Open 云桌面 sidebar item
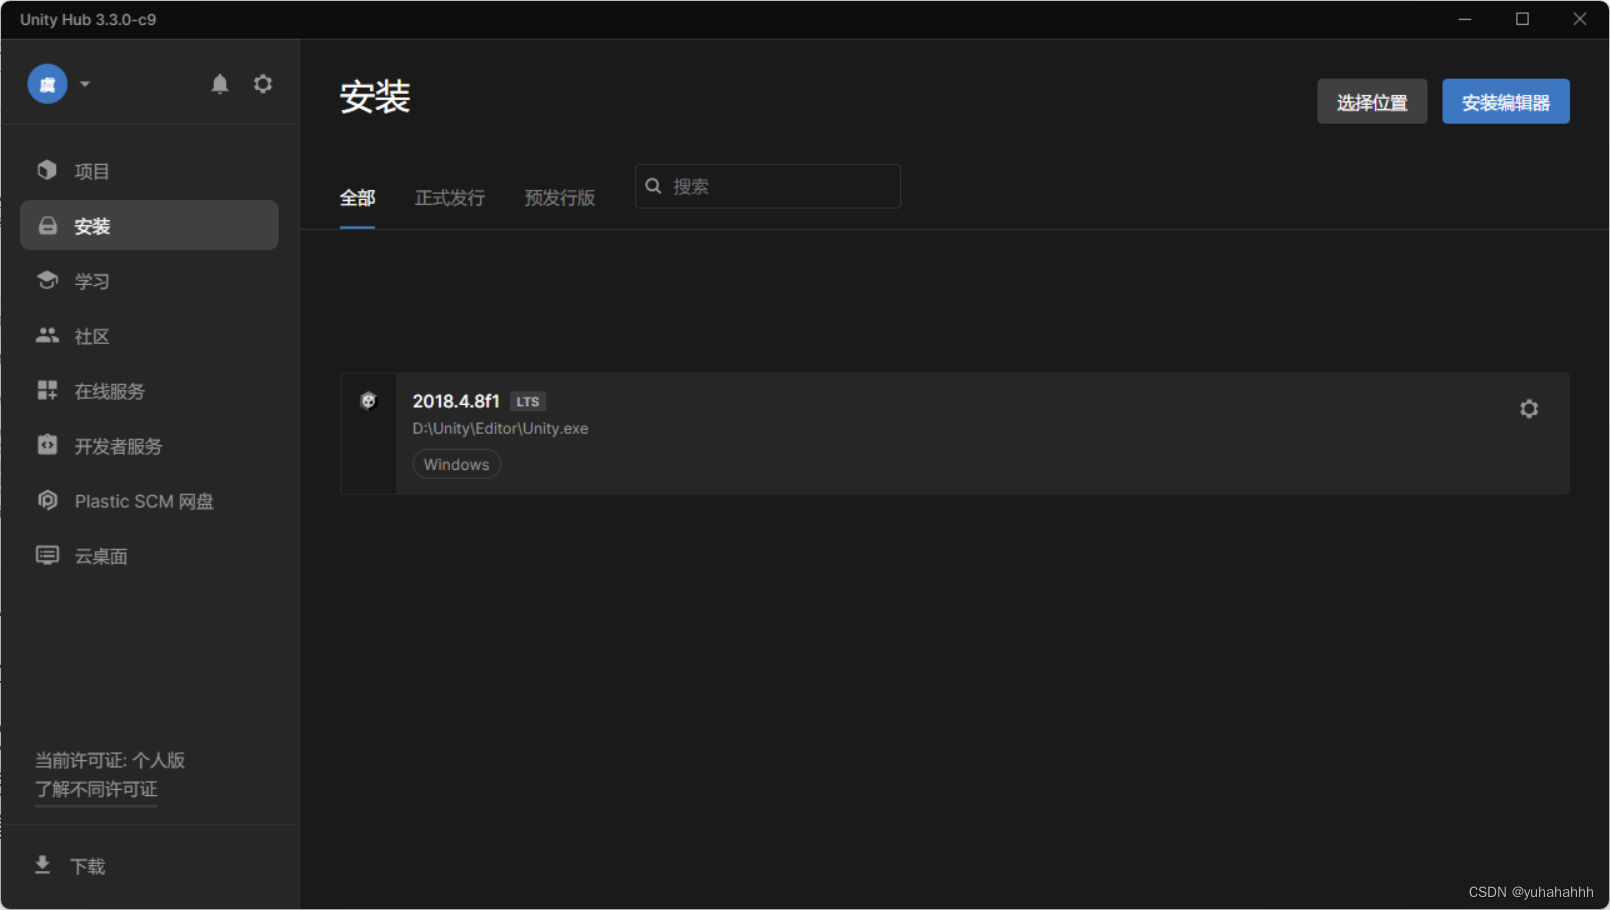 point(149,556)
